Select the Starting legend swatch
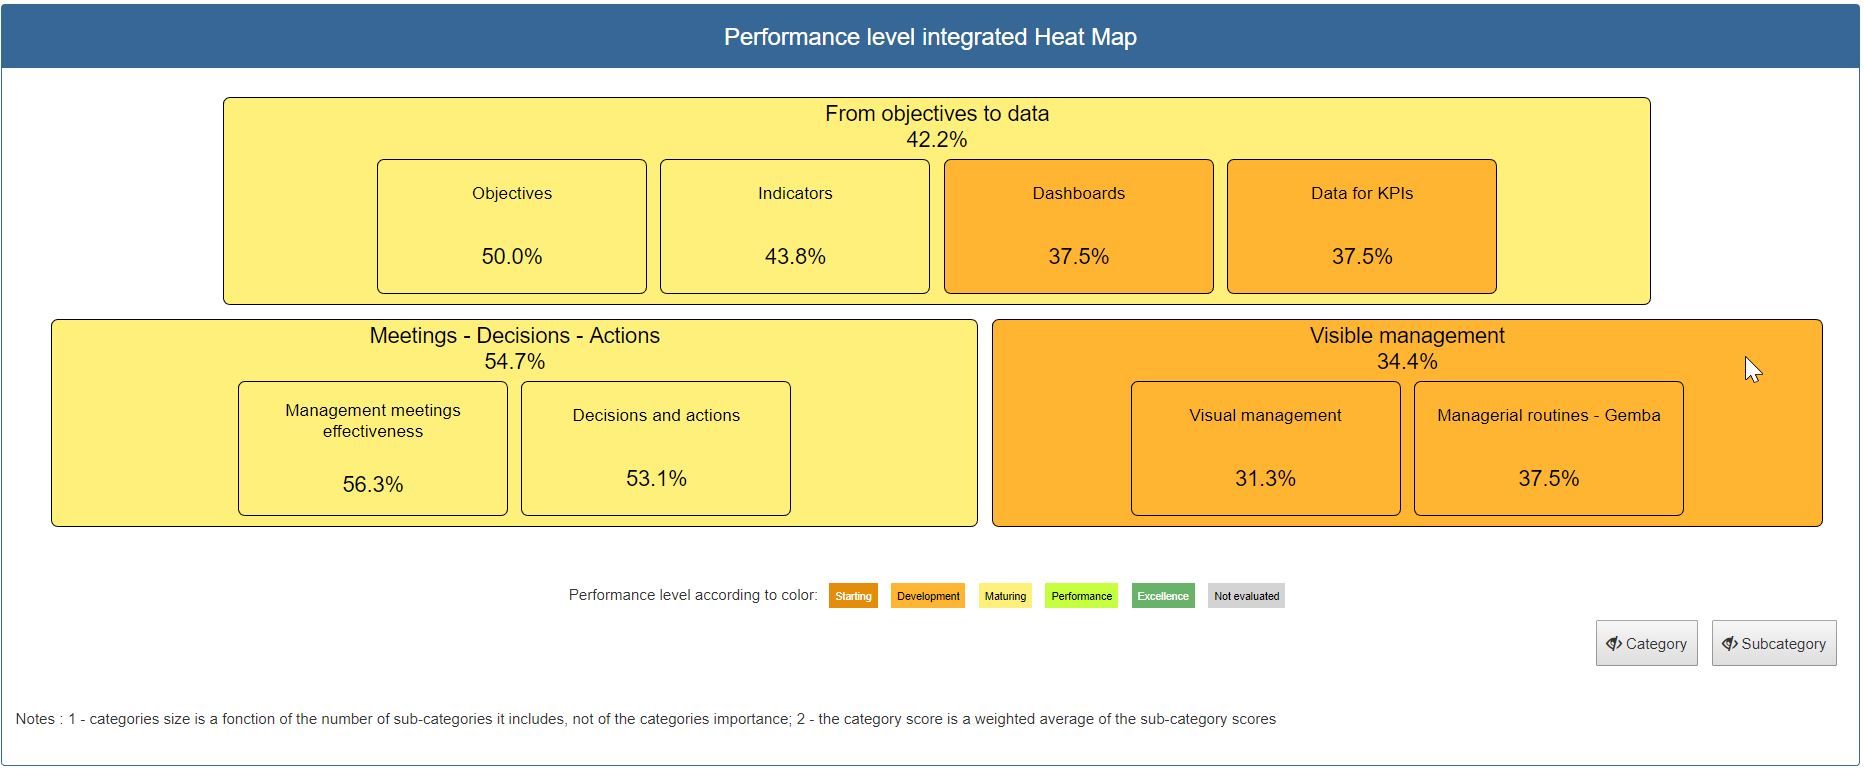This screenshot has width=1864, height=769. (x=852, y=595)
